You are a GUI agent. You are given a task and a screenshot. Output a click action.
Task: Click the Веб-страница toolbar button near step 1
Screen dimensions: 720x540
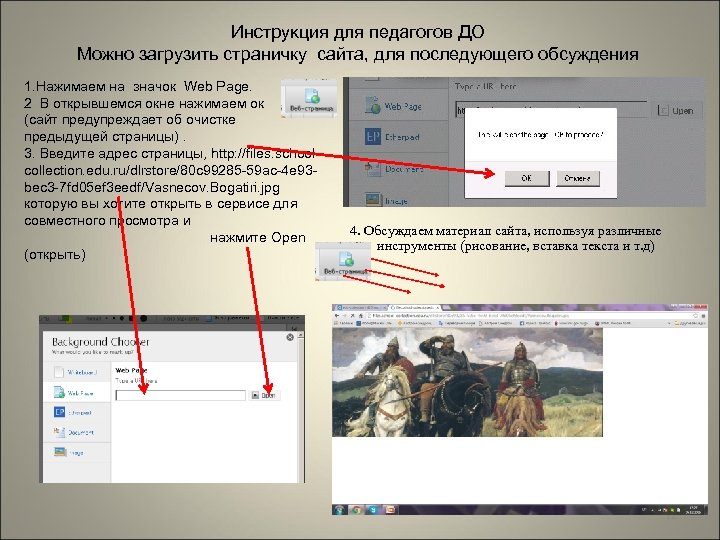pyautogui.click(x=311, y=100)
